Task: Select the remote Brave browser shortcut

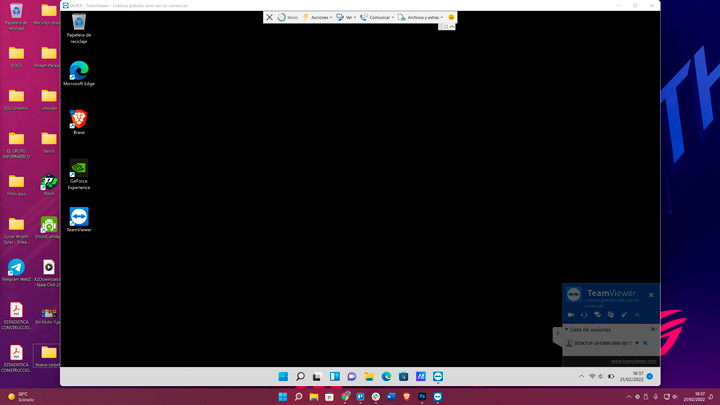Action: point(79,122)
